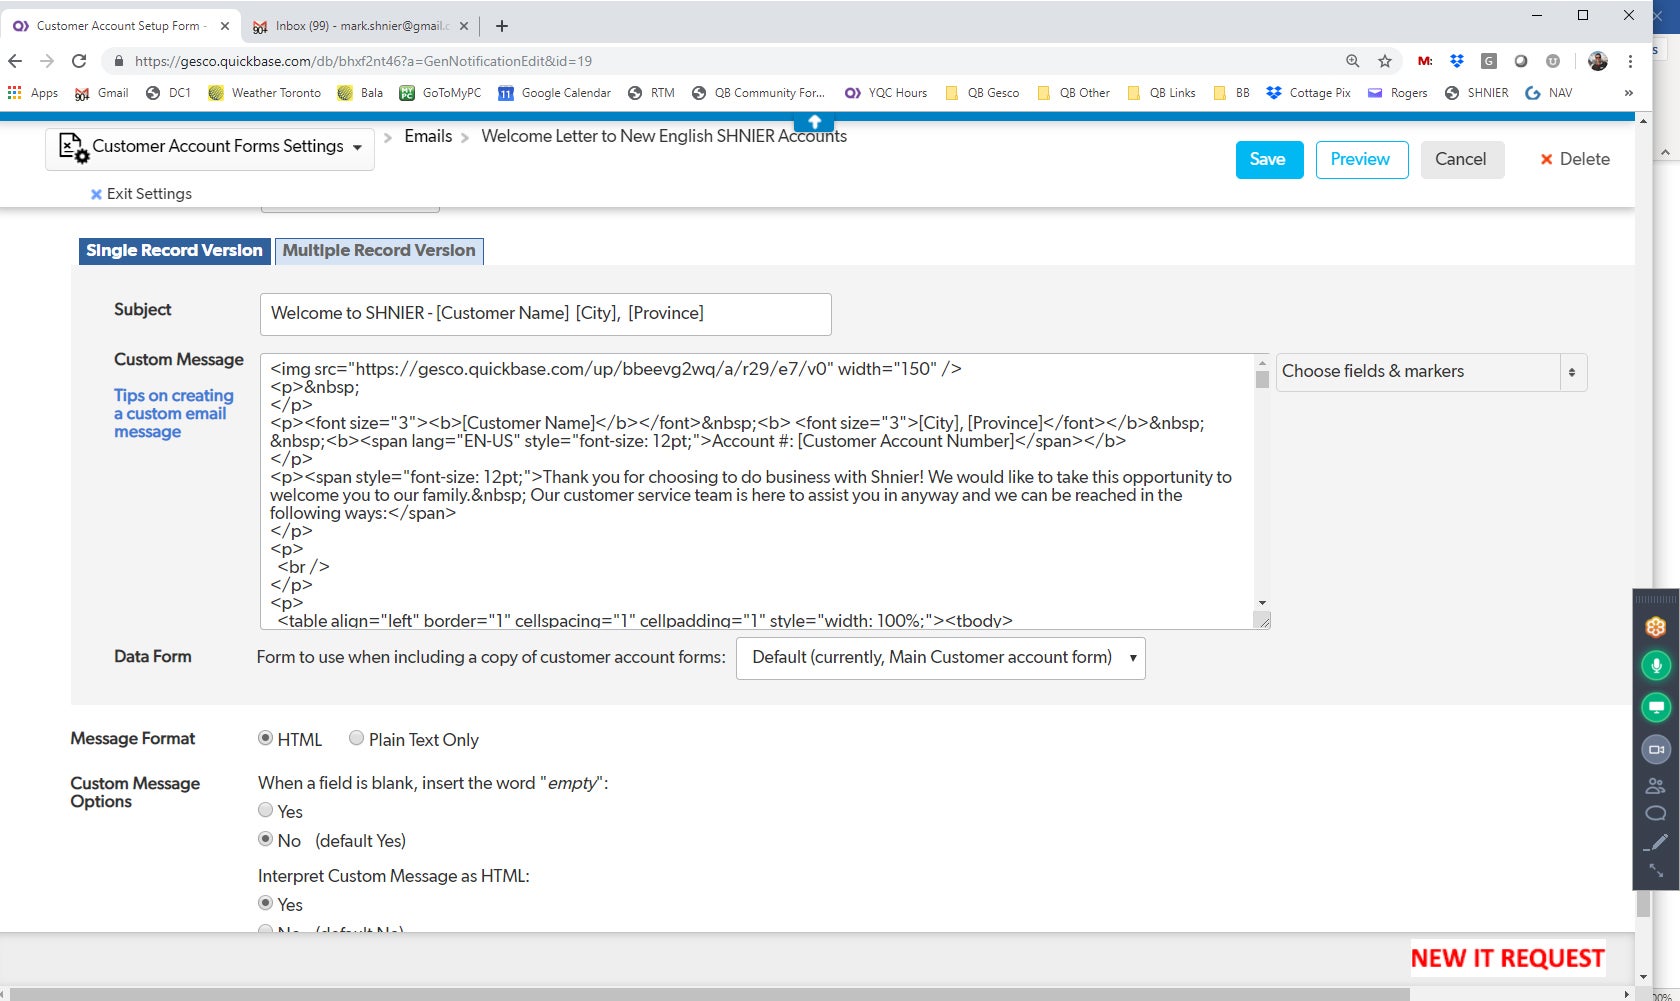Open Rogers bookmark
1680x1001 pixels.
(x=1397, y=93)
